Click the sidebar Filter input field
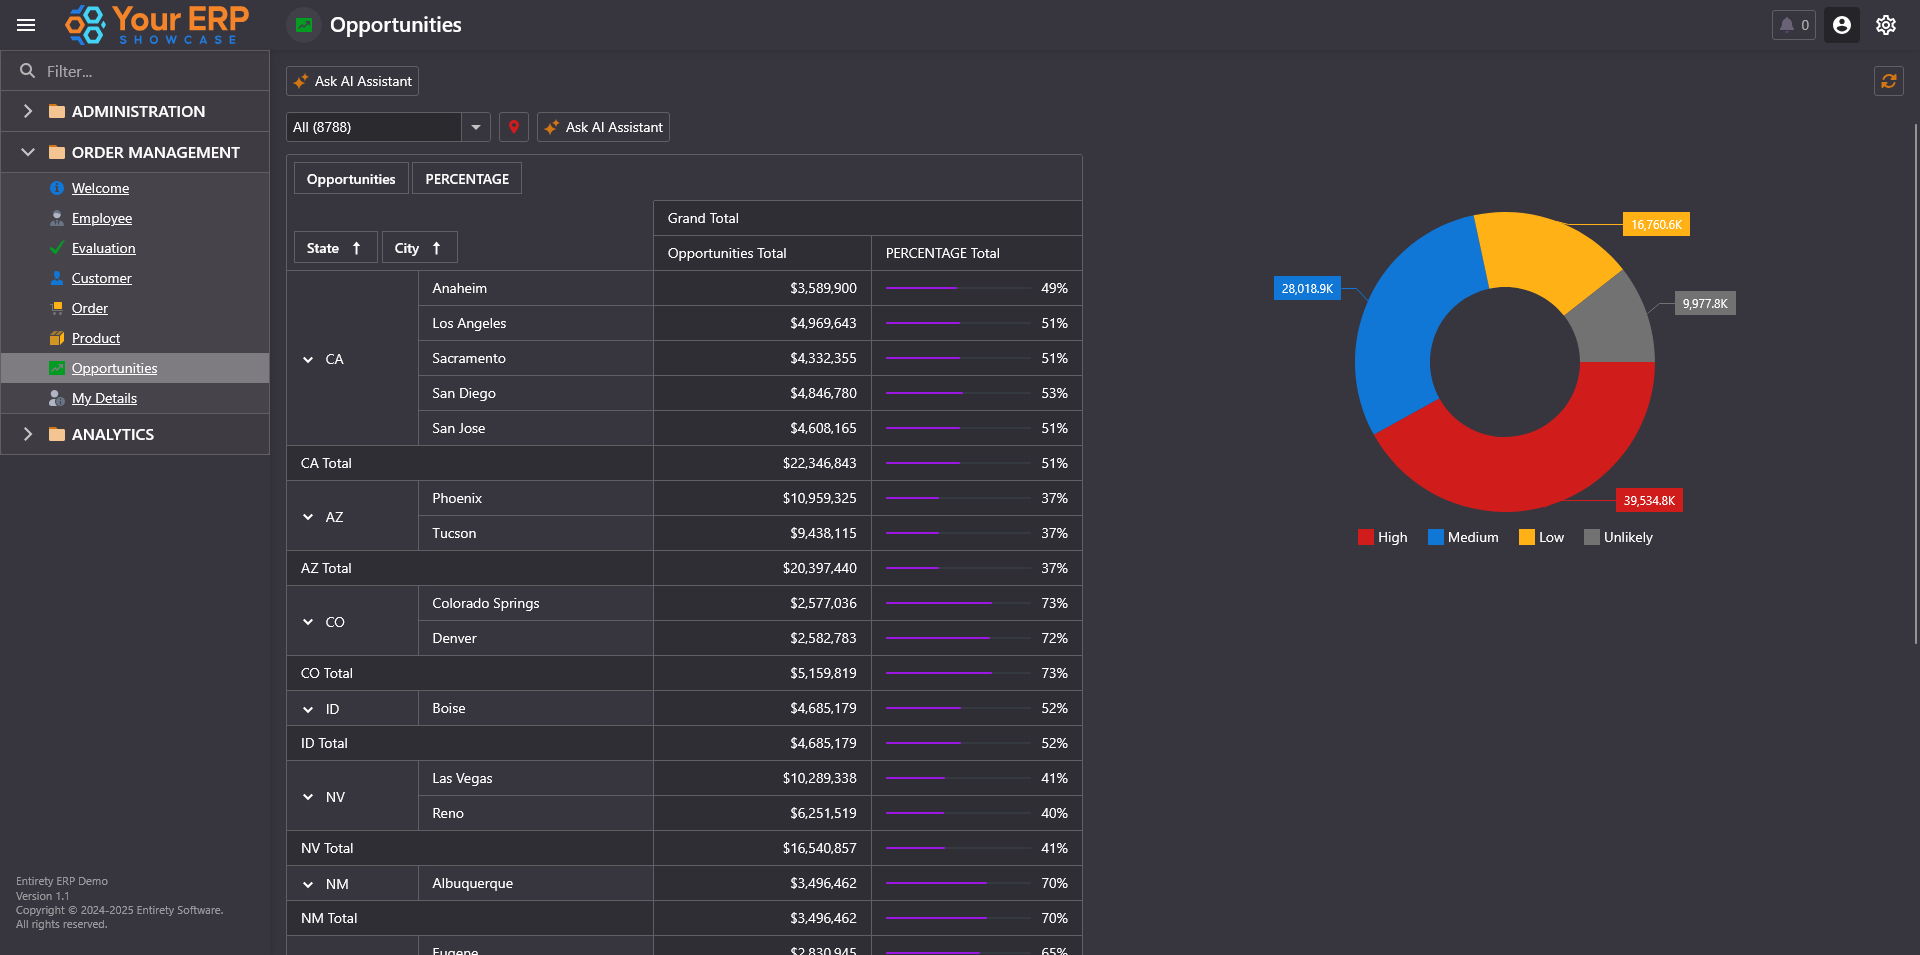This screenshot has height=955, width=1920. click(x=150, y=71)
